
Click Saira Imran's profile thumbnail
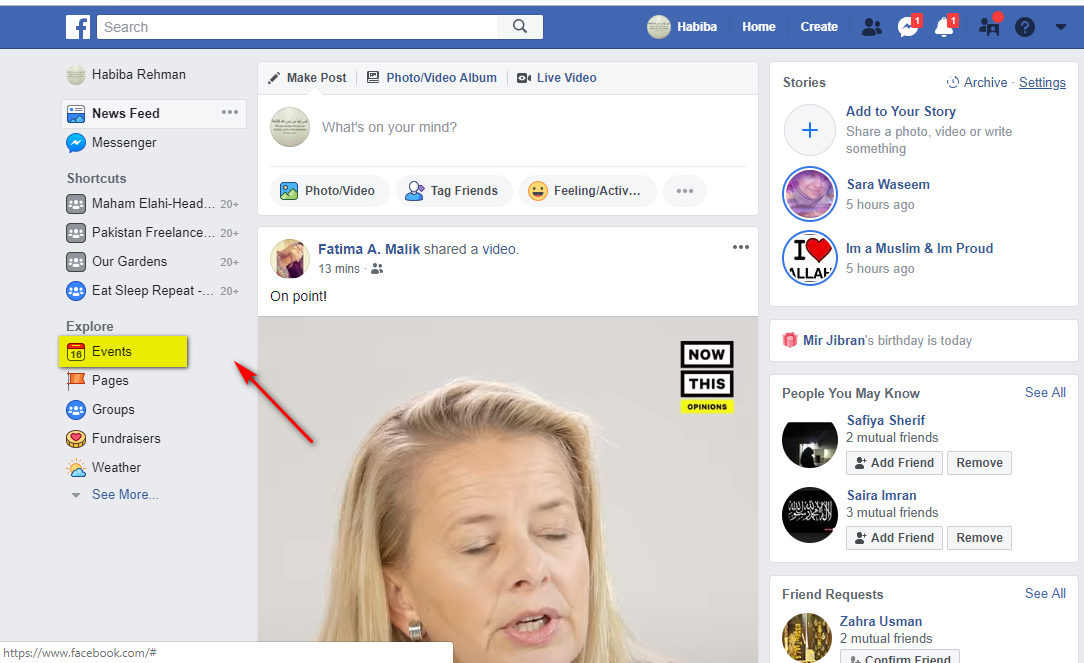point(810,515)
